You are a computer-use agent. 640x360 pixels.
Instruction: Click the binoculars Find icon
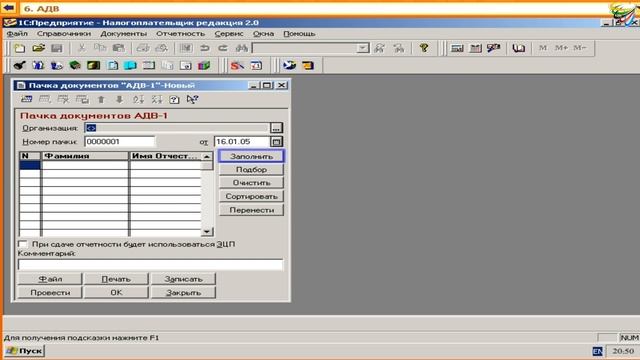(x=241, y=48)
